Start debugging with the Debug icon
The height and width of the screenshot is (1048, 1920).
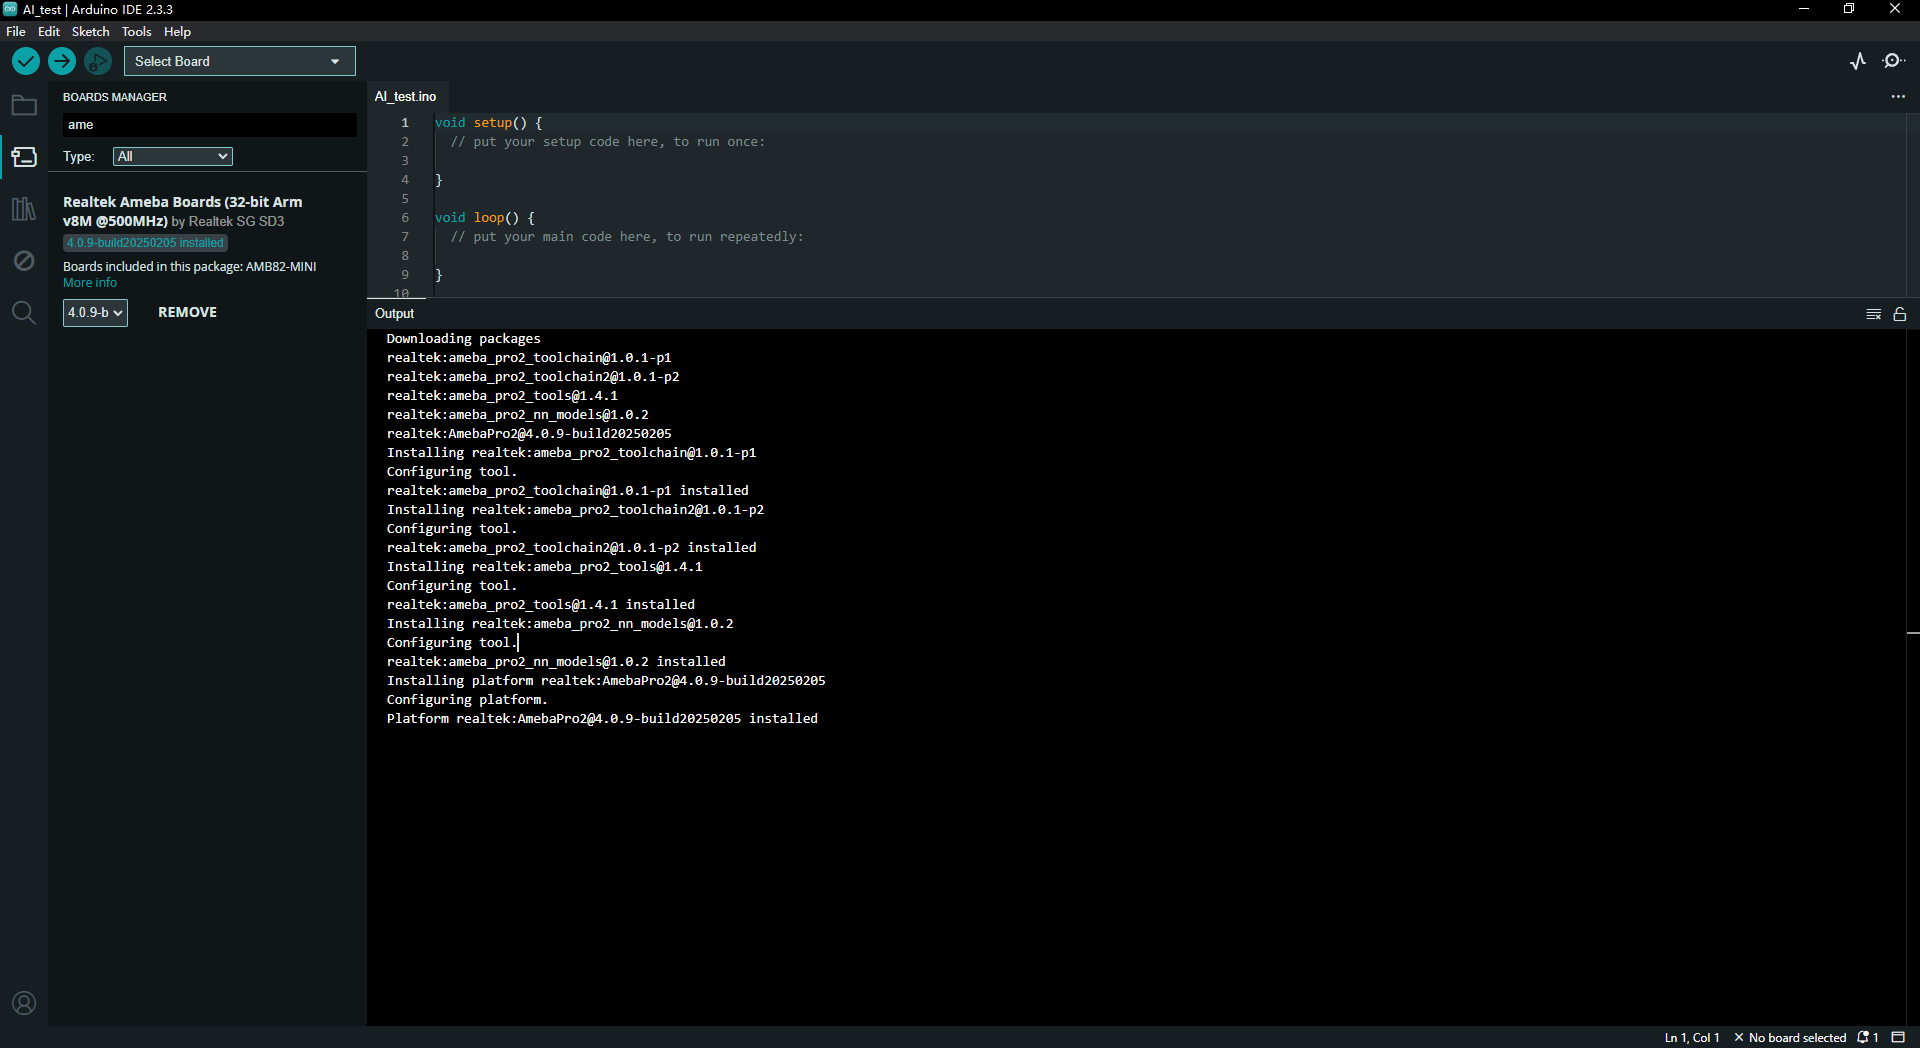(x=98, y=61)
